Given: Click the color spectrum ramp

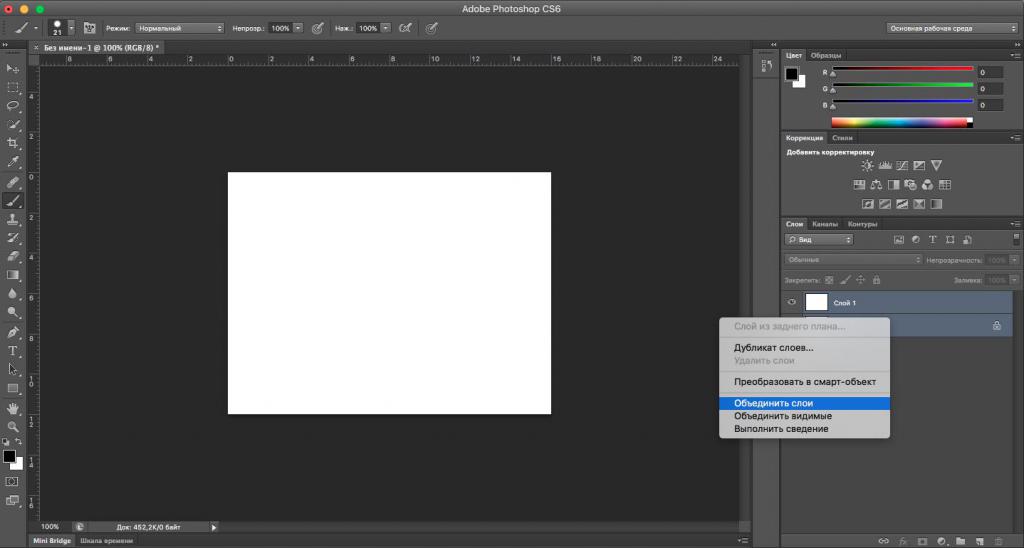Looking at the screenshot, I should (x=897, y=123).
